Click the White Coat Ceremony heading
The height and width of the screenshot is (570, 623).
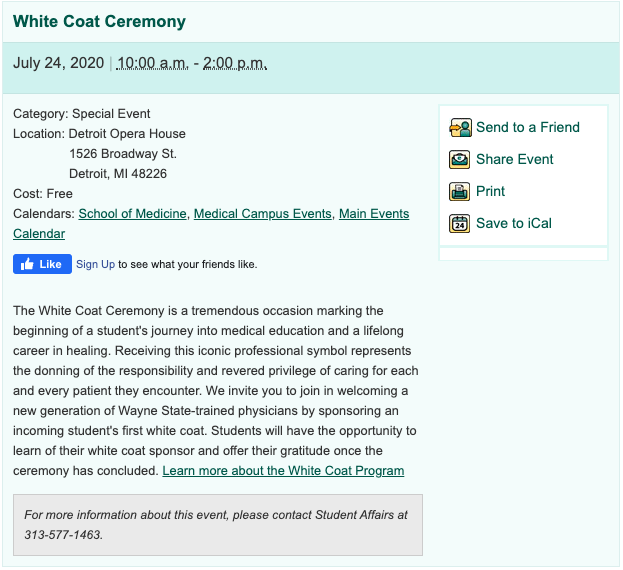click(99, 22)
